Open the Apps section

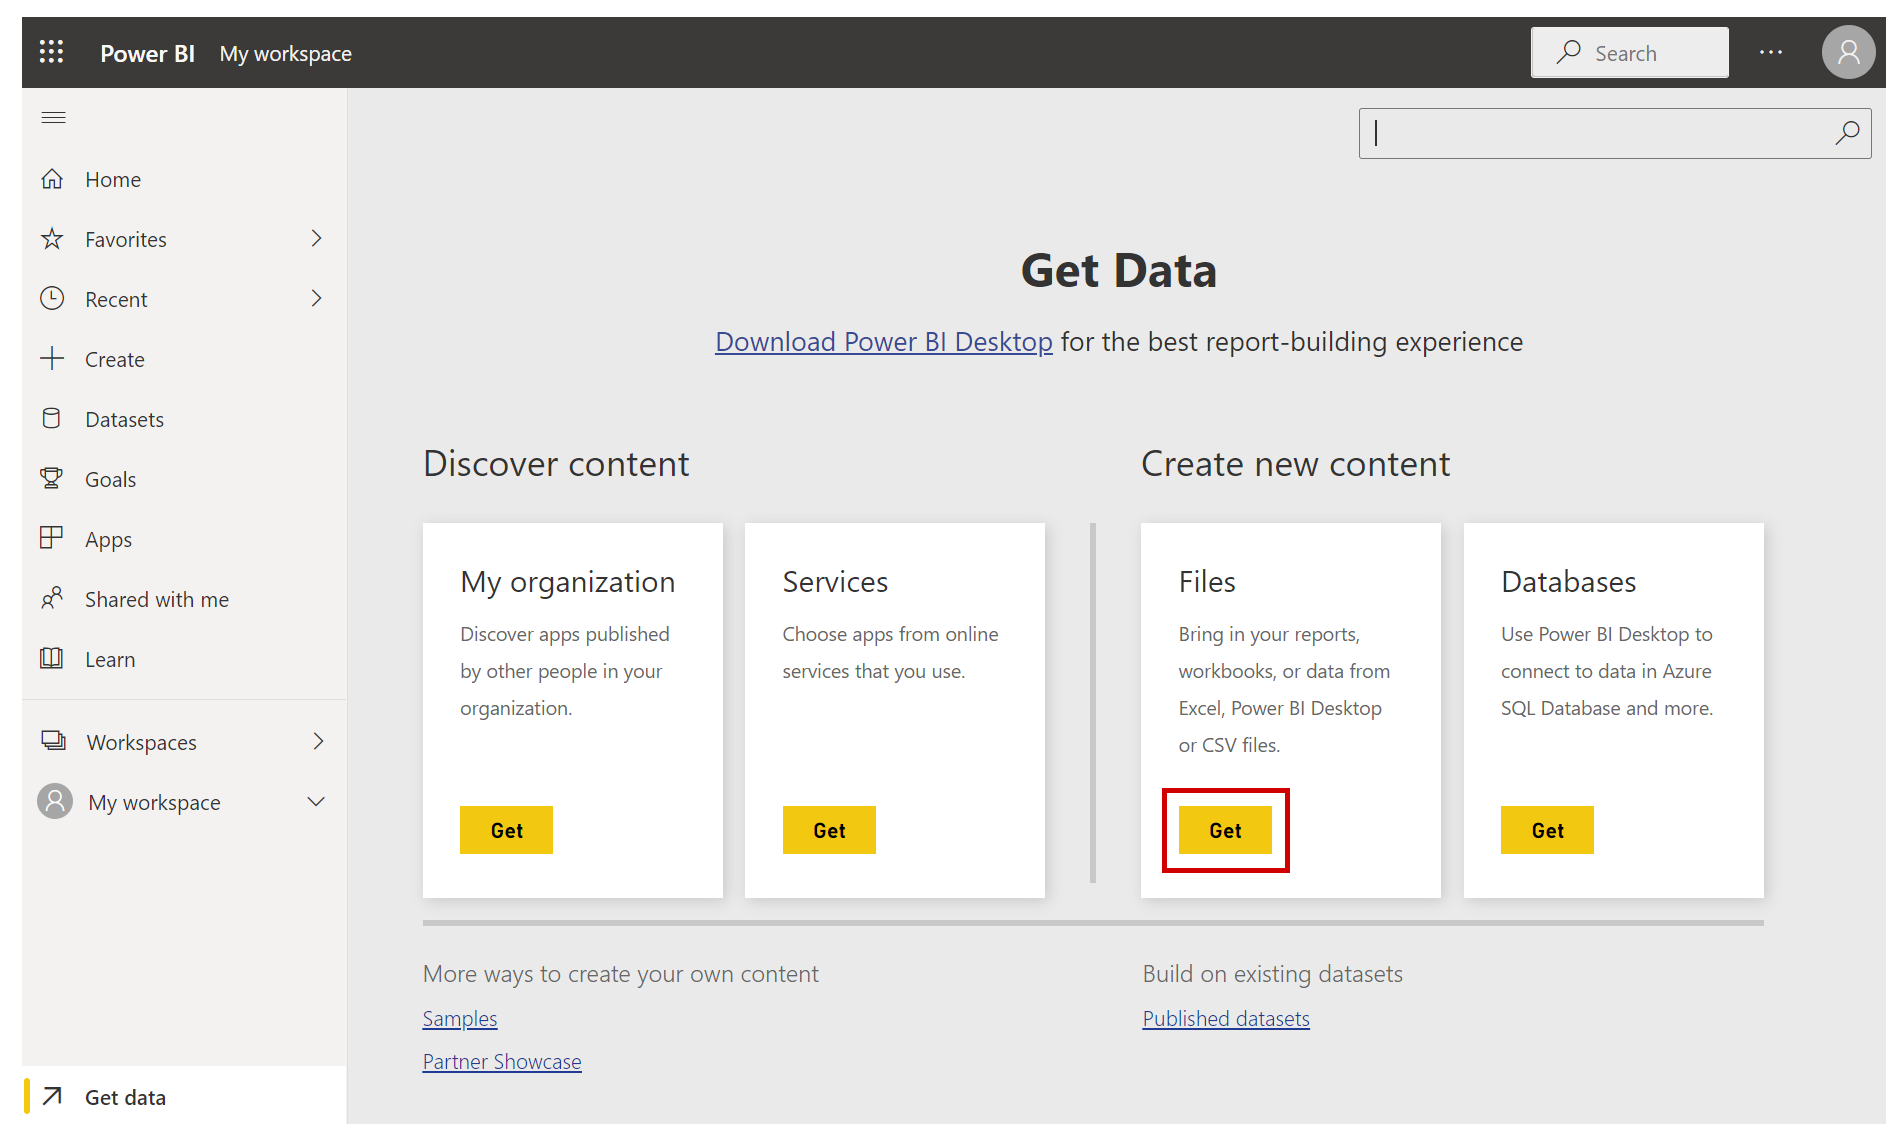[x=107, y=538]
